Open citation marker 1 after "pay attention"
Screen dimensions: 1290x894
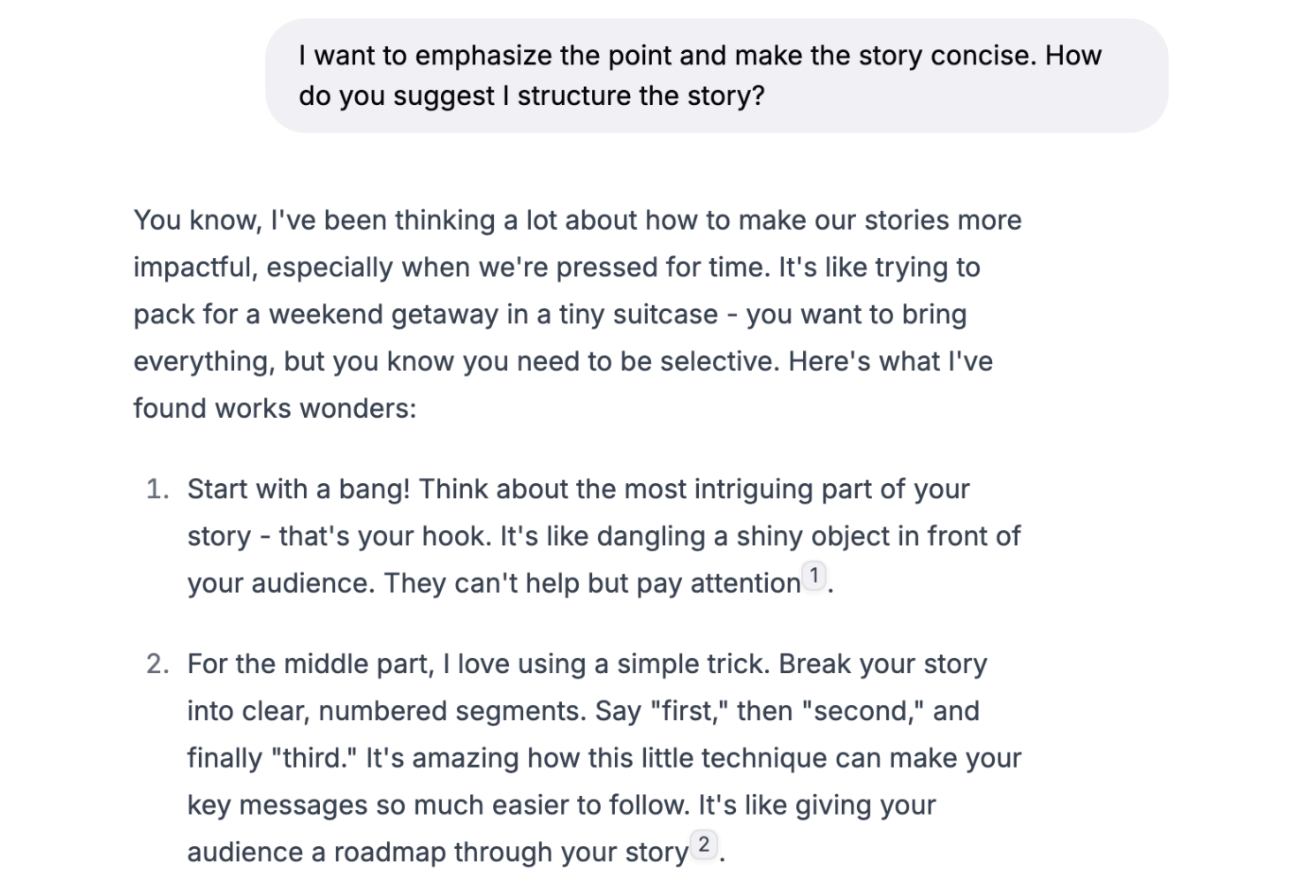coord(815,576)
